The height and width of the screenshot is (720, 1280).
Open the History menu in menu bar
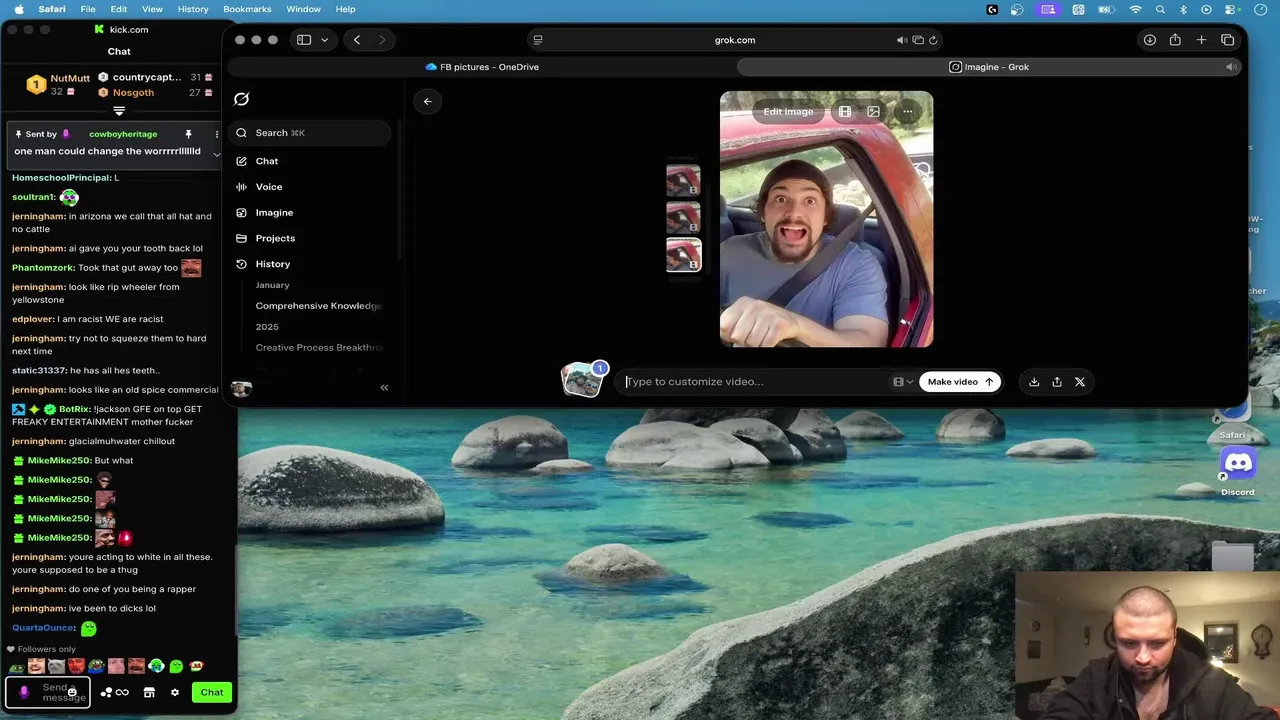coord(193,9)
